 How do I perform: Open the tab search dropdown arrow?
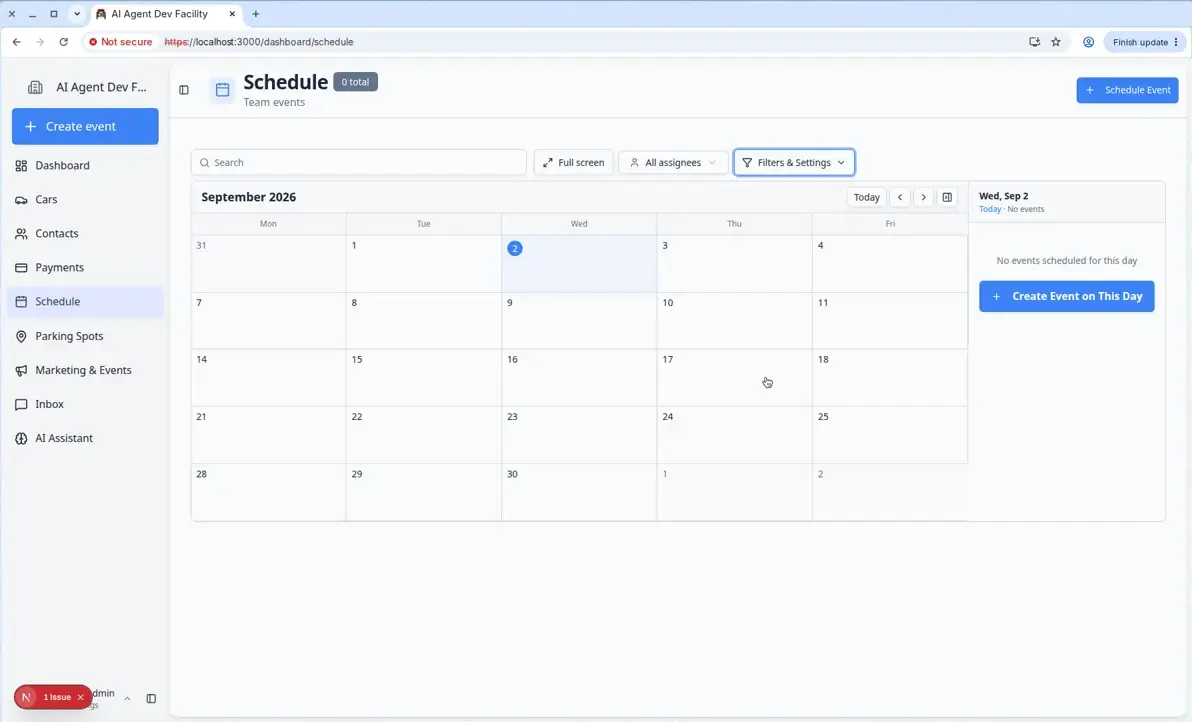click(x=77, y=14)
